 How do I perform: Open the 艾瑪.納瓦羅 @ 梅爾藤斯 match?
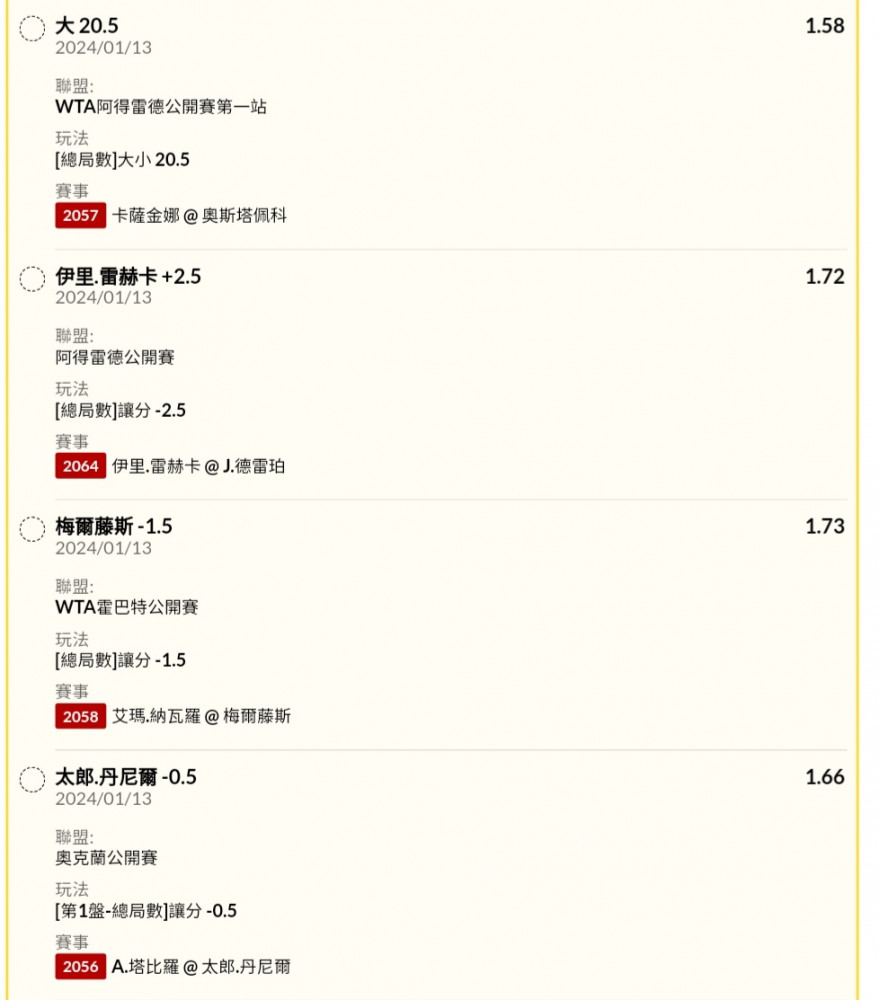[x=202, y=716]
